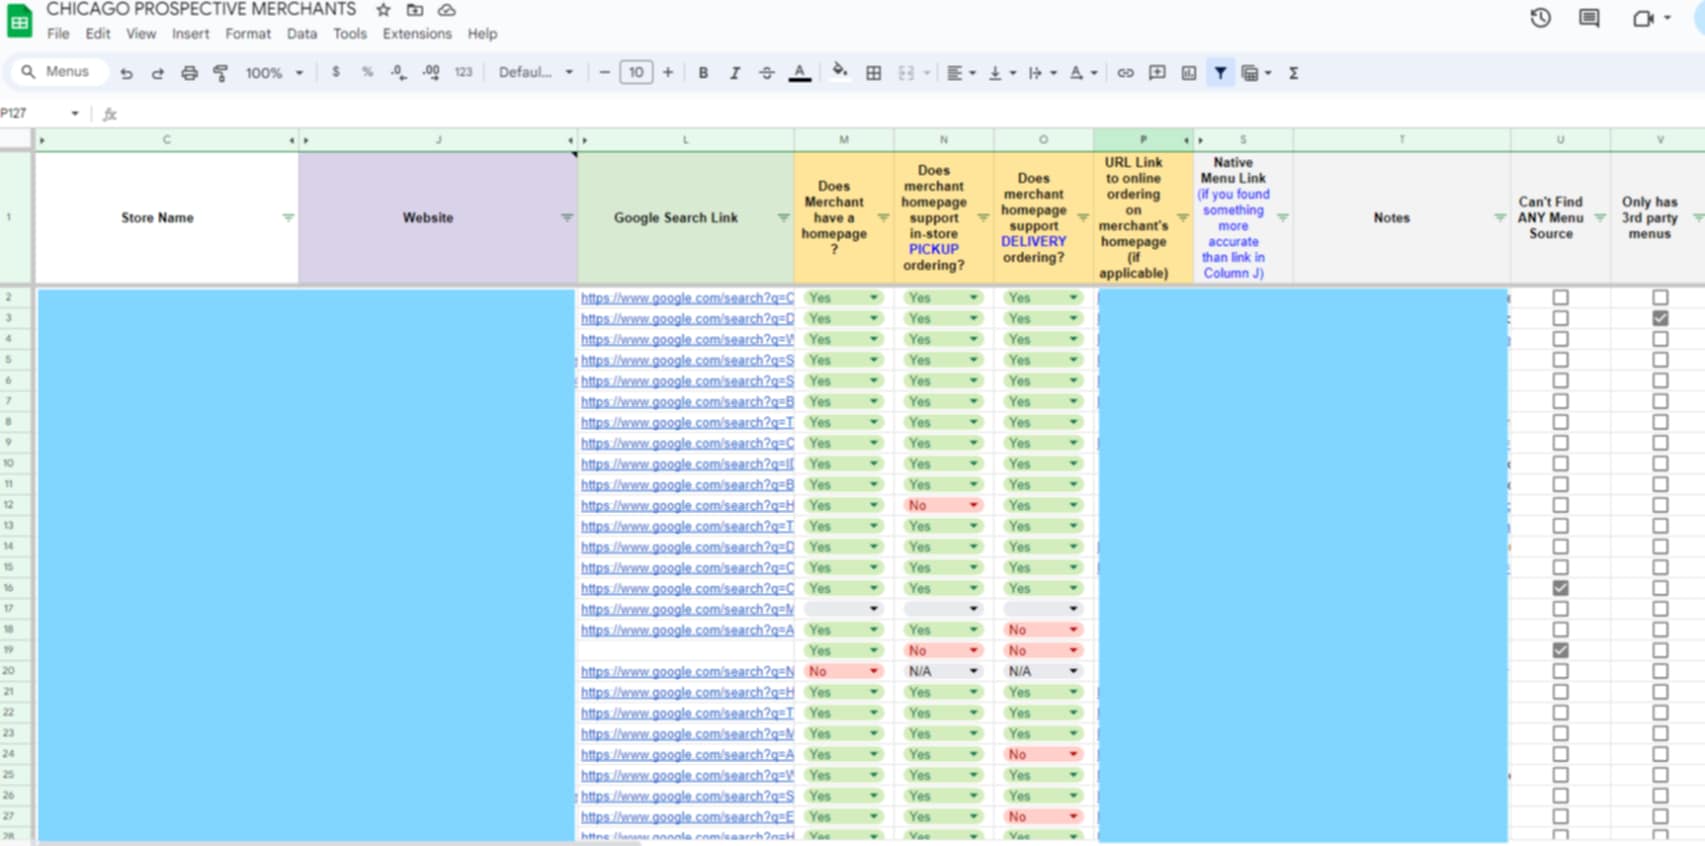Uncheck Can't Find ANY Menu Source in row 19

click(x=1560, y=650)
